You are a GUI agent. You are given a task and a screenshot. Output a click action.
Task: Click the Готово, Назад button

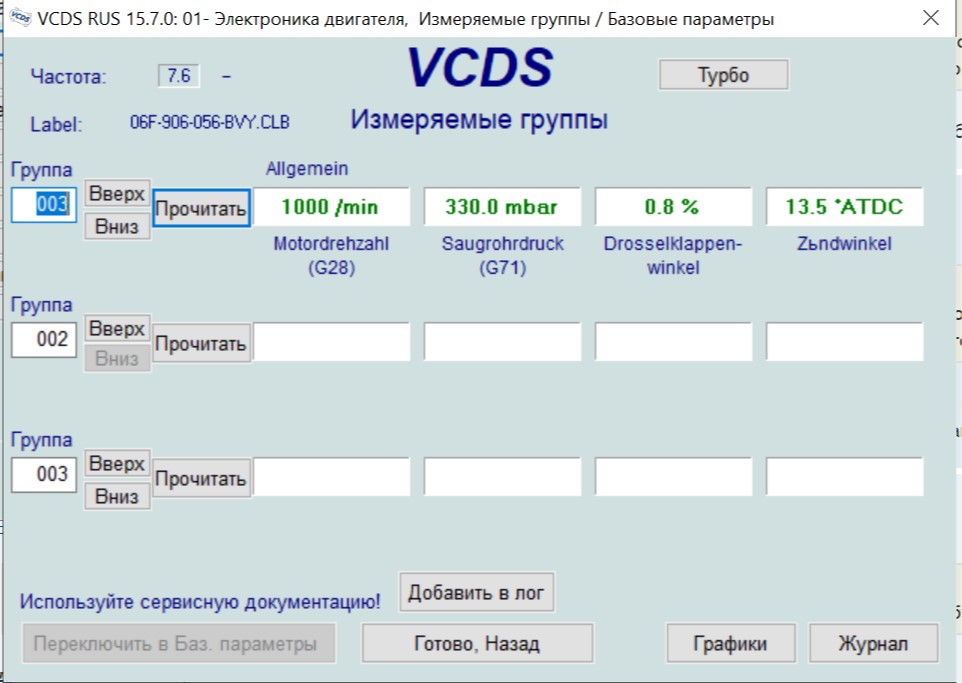pyautogui.click(x=477, y=644)
